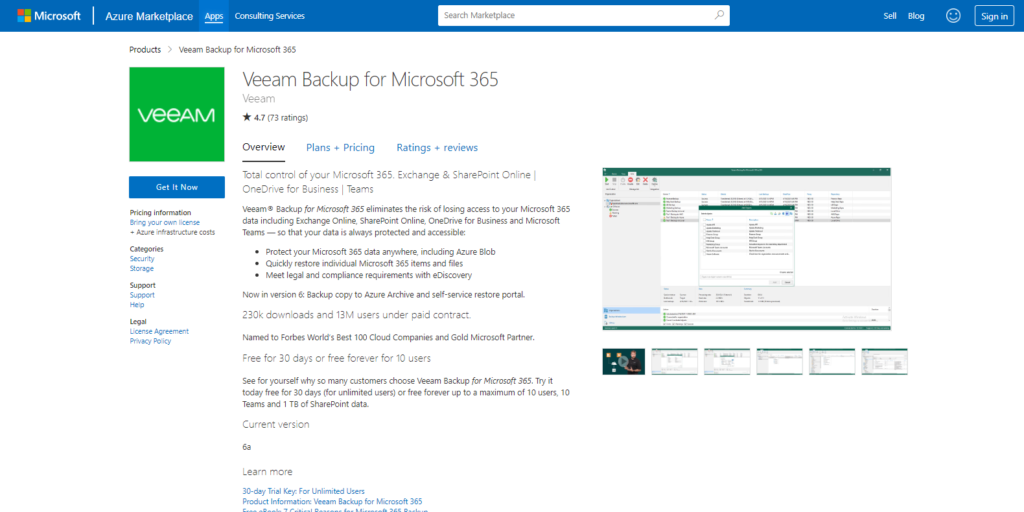Click the "Current version" heading

276,424
